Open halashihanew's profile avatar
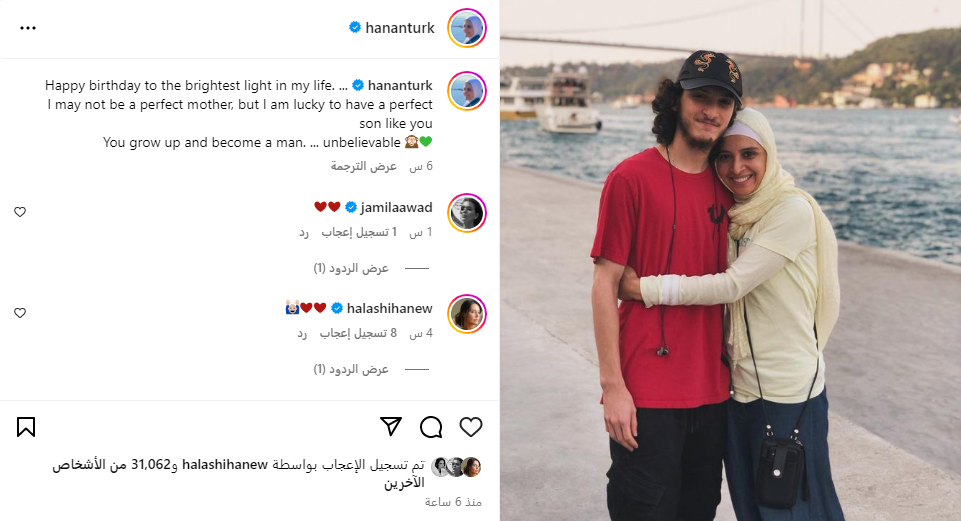This screenshot has width=961, height=521. pos(467,314)
